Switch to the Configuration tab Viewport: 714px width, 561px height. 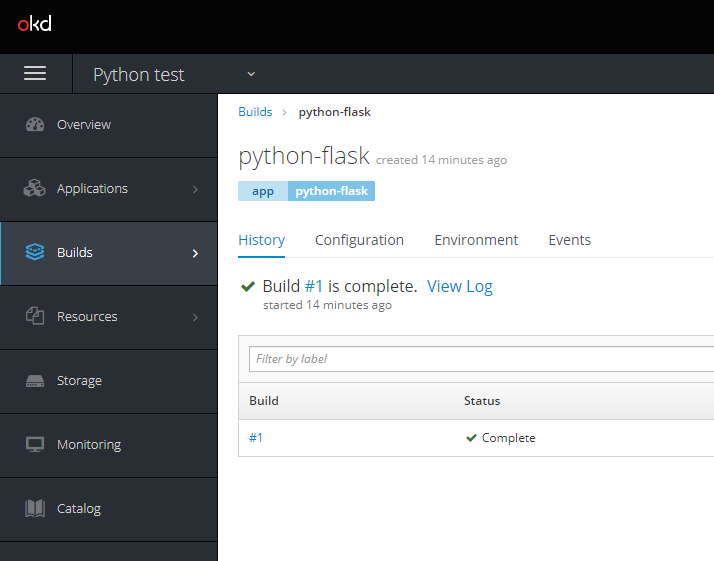(x=359, y=240)
